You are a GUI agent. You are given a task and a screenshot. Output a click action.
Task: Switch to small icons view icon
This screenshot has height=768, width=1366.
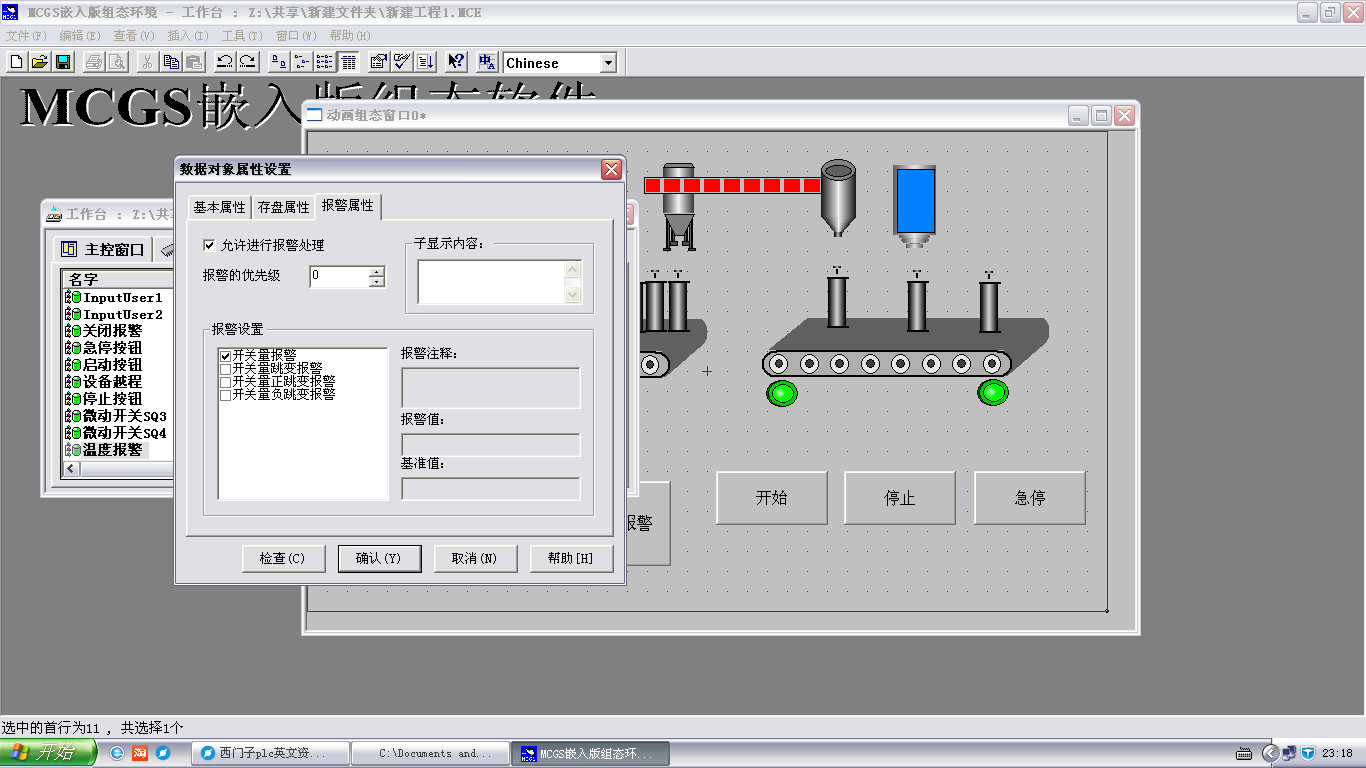click(x=302, y=62)
